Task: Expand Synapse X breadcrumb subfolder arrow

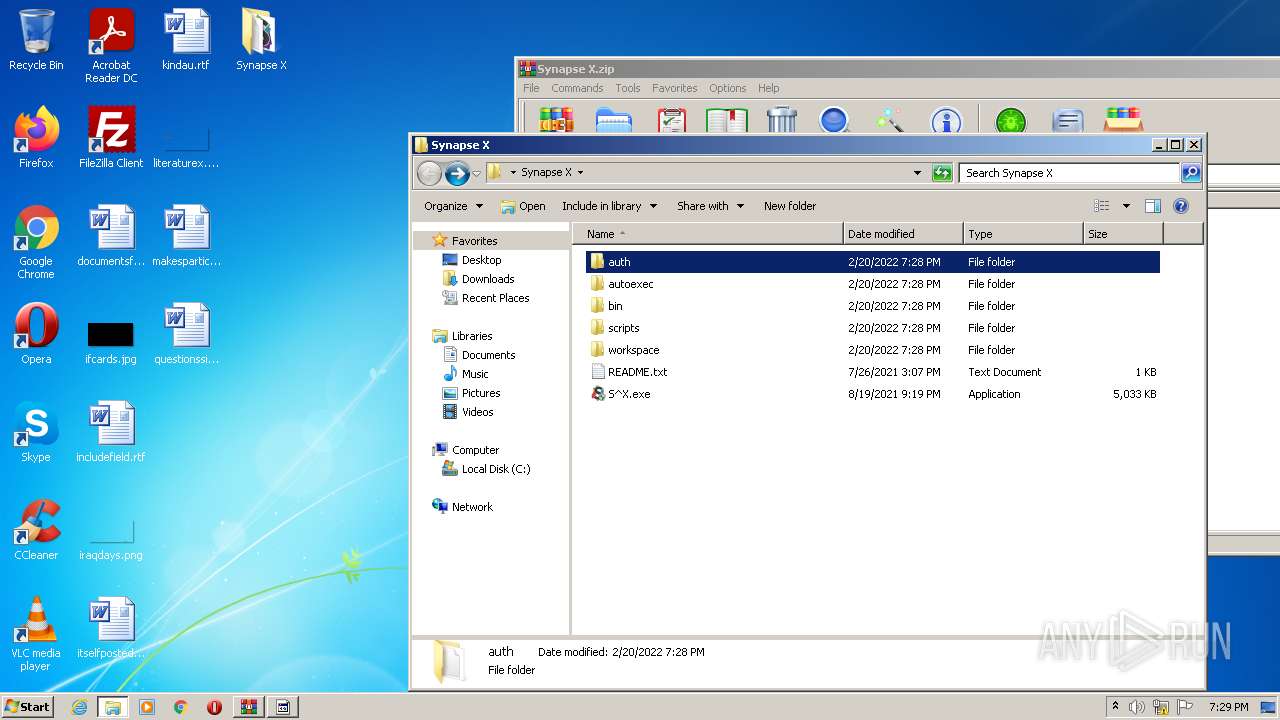Action: tap(580, 173)
